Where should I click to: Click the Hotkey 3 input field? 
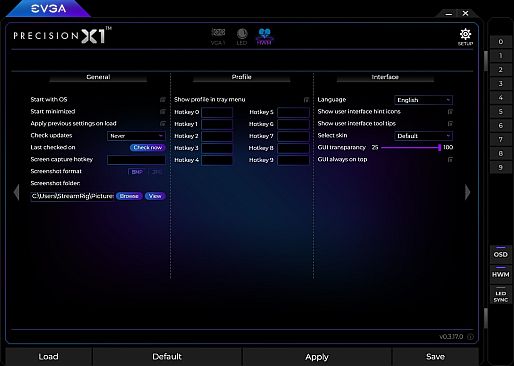point(217,148)
